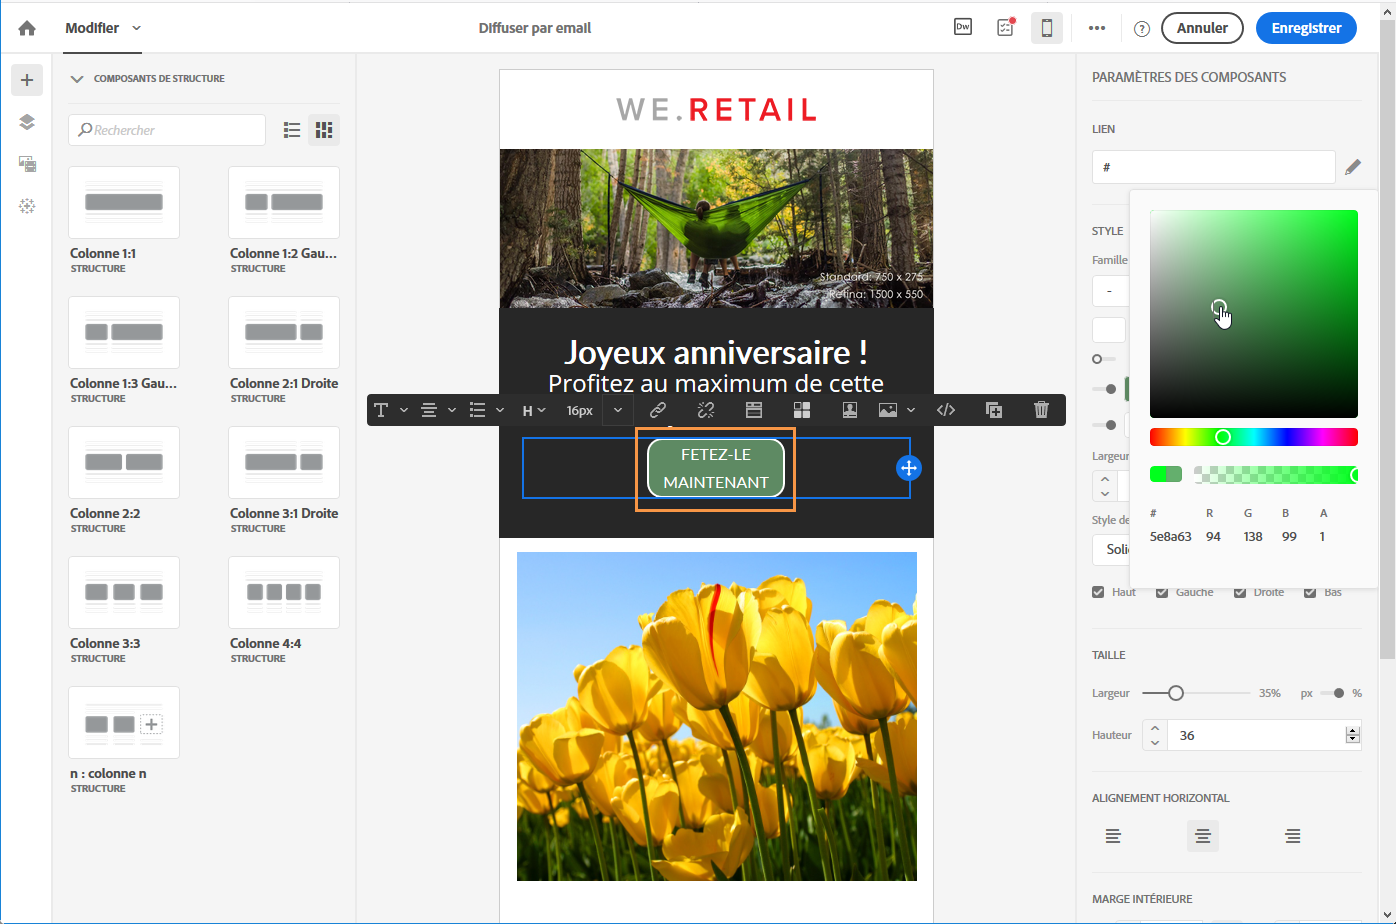Select Colonne 4:4 structure thumbnail
Viewport: 1396px width, 924px height.
tap(284, 592)
